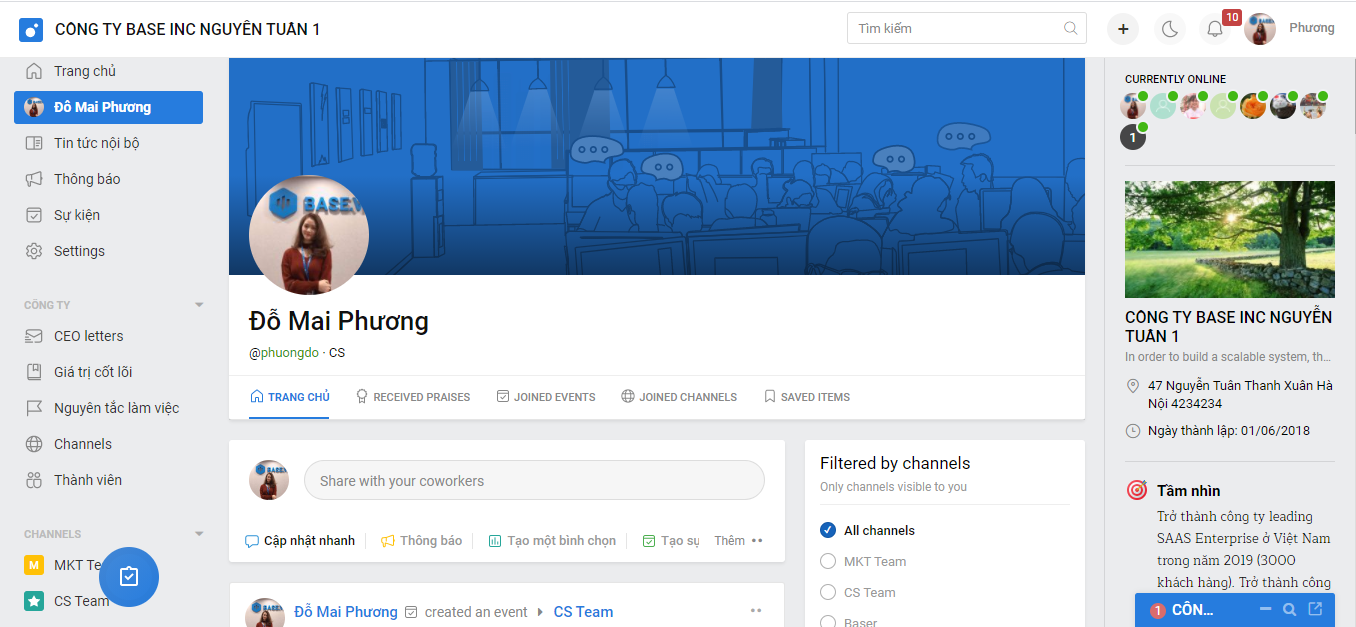
Task: Open CEO letters
Action: (89, 336)
